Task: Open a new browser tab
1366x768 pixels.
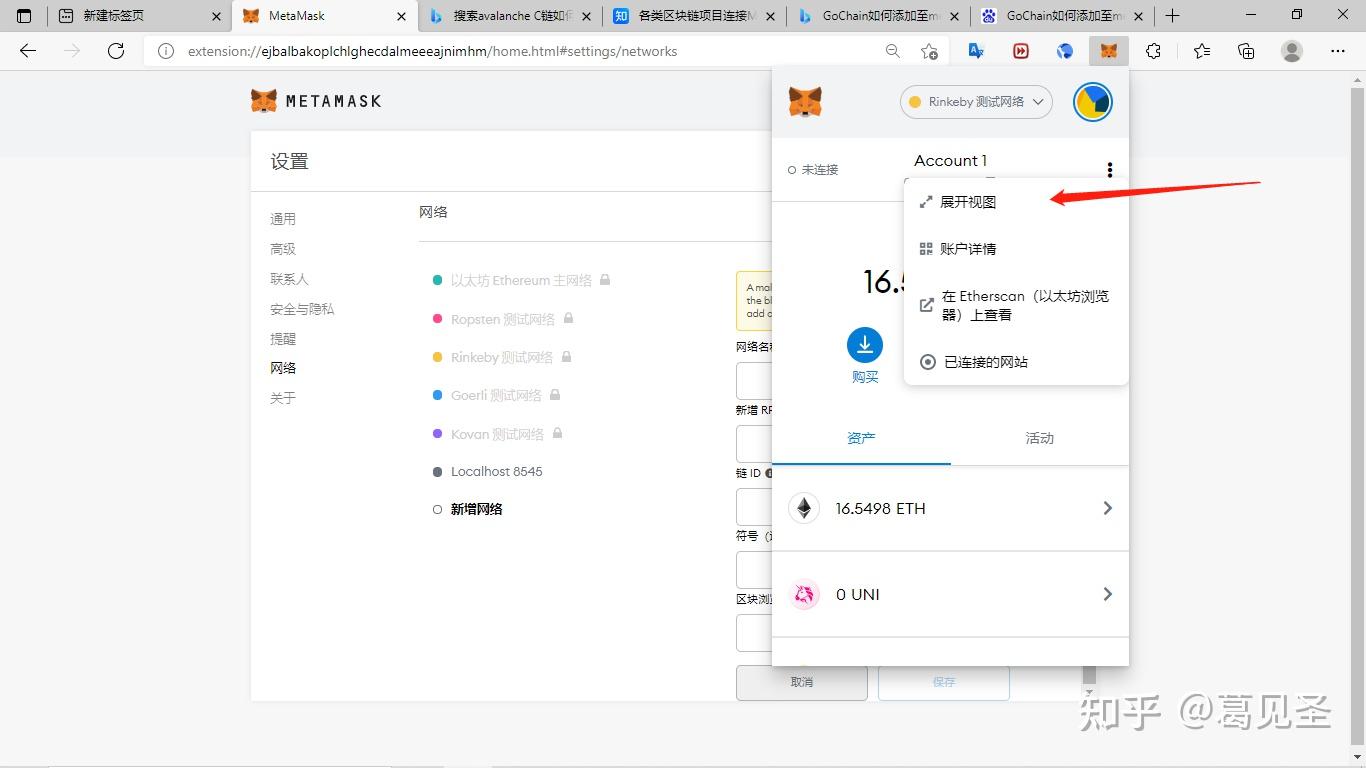Action: tap(1173, 16)
